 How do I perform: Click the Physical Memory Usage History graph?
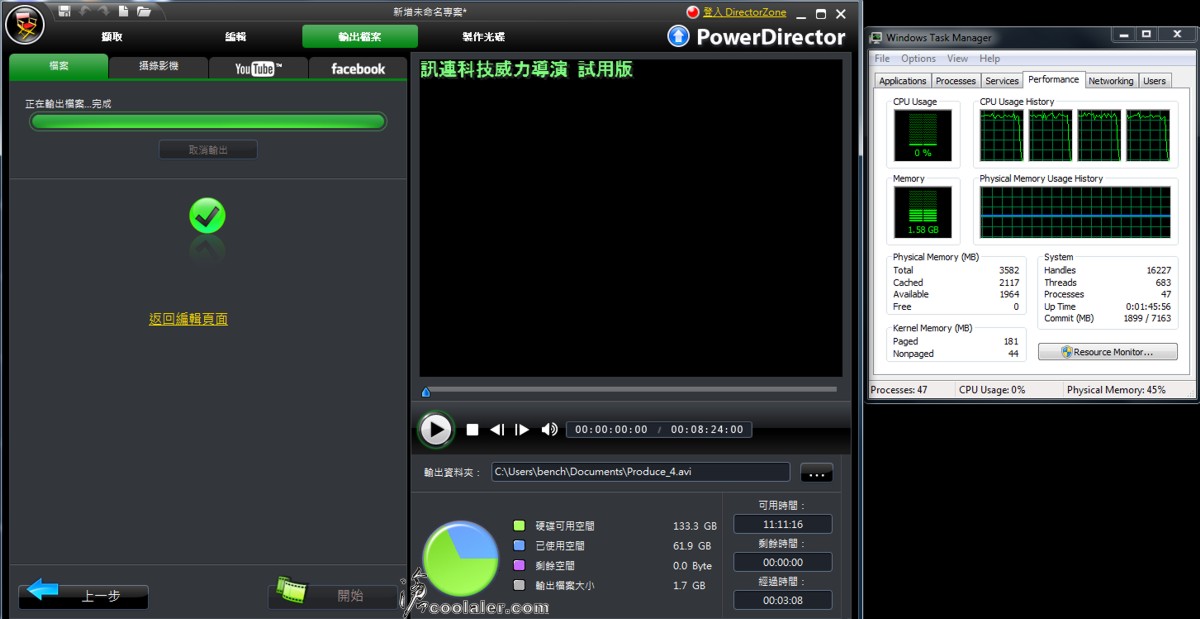point(1075,212)
